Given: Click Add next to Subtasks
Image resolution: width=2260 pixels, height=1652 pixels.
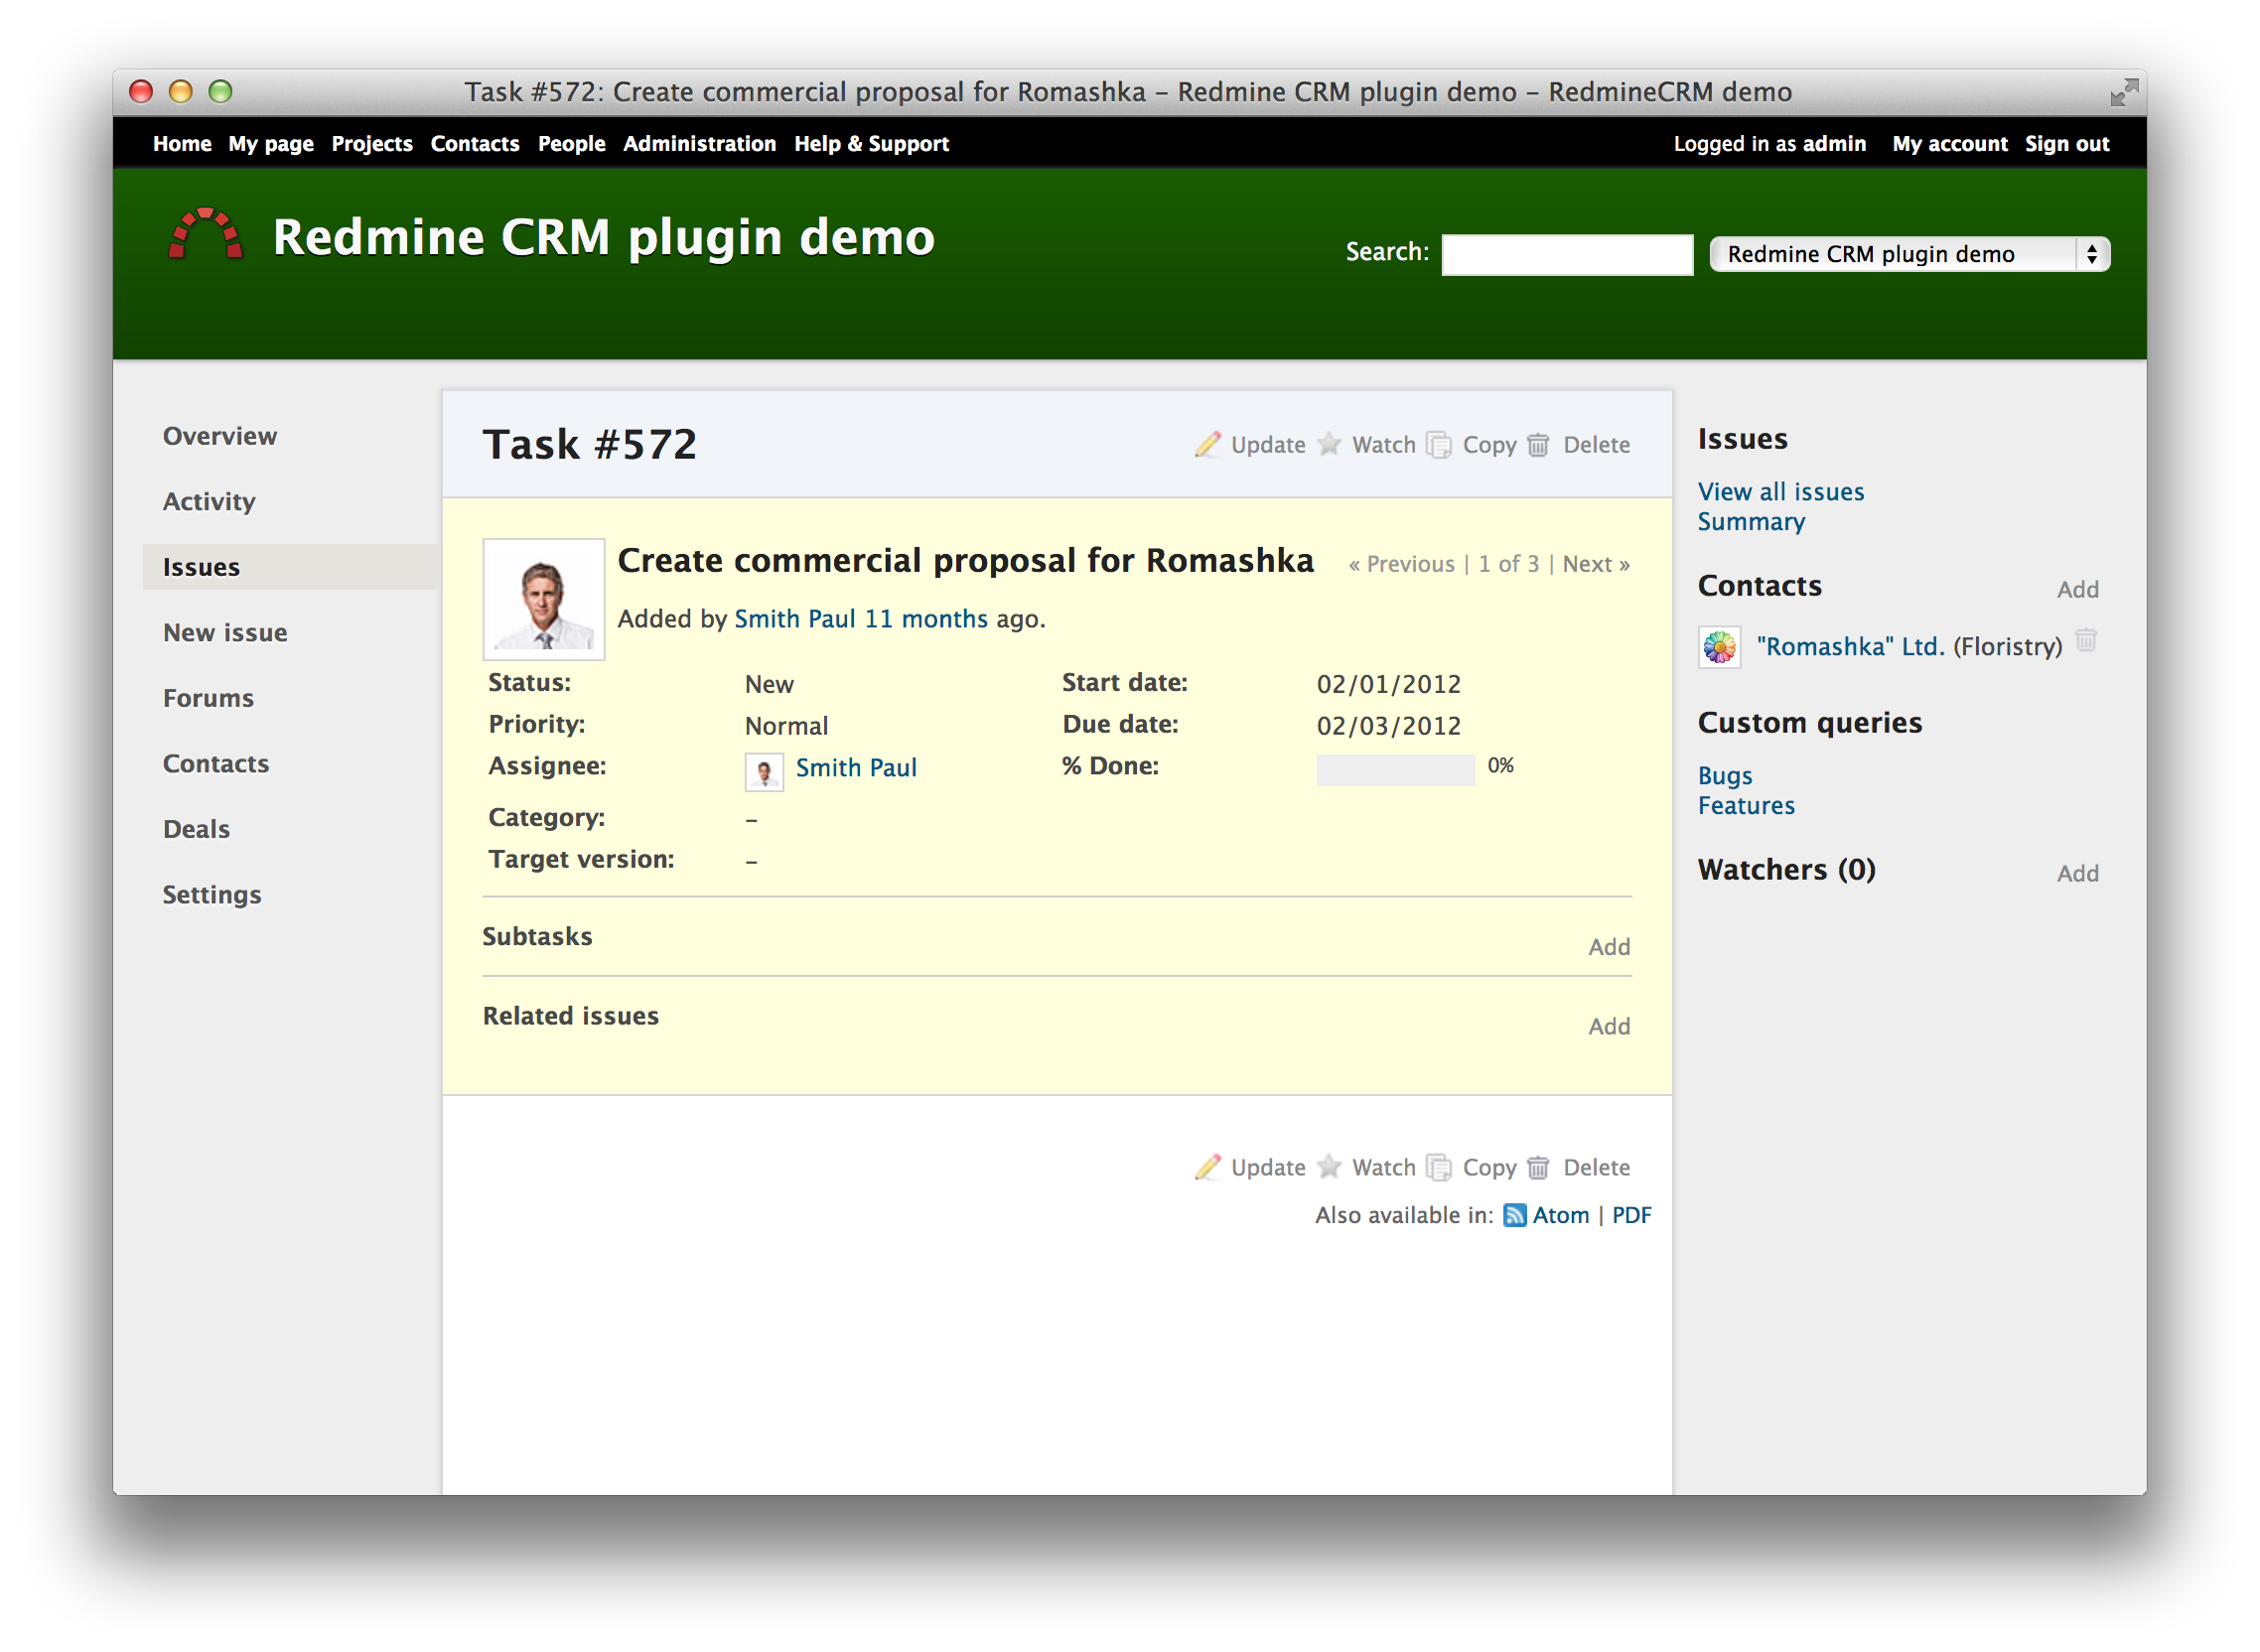Looking at the screenshot, I should tap(1608, 947).
